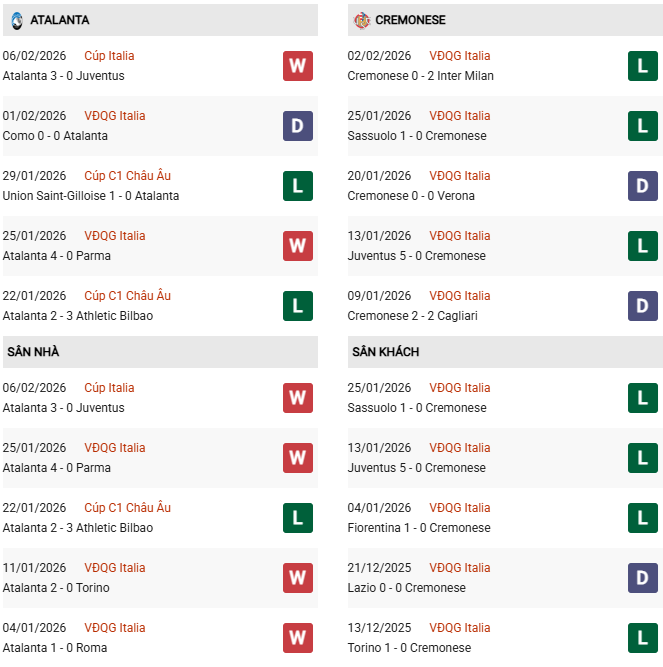Click the Cremonese team crest icon
The image size is (663, 667).
pyautogui.click(x=362, y=20)
